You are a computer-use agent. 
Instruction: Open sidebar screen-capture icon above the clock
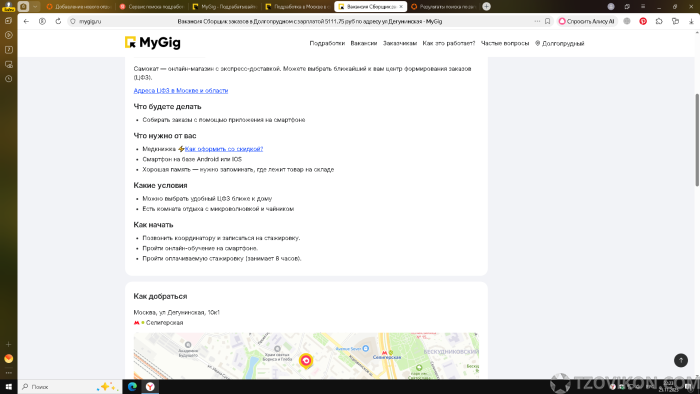8,64
